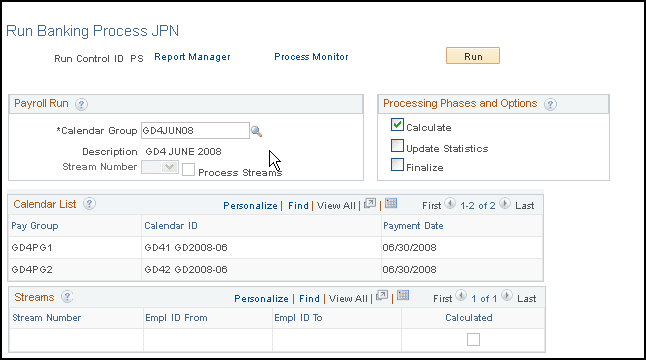Click Find in Calendar List
646x360 pixels.
[x=298, y=206]
